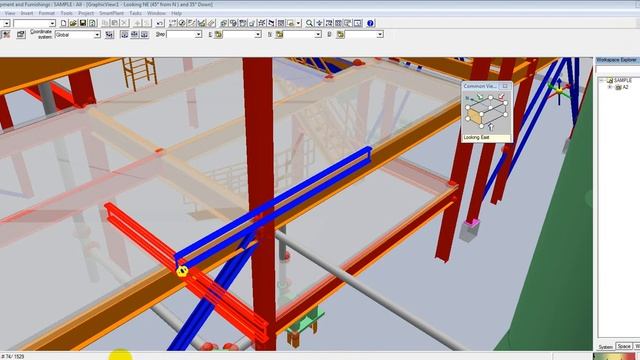The image size is (640, 360).
Task: Open Help via blue question mark icon
Action: click(x=370, y=23)
